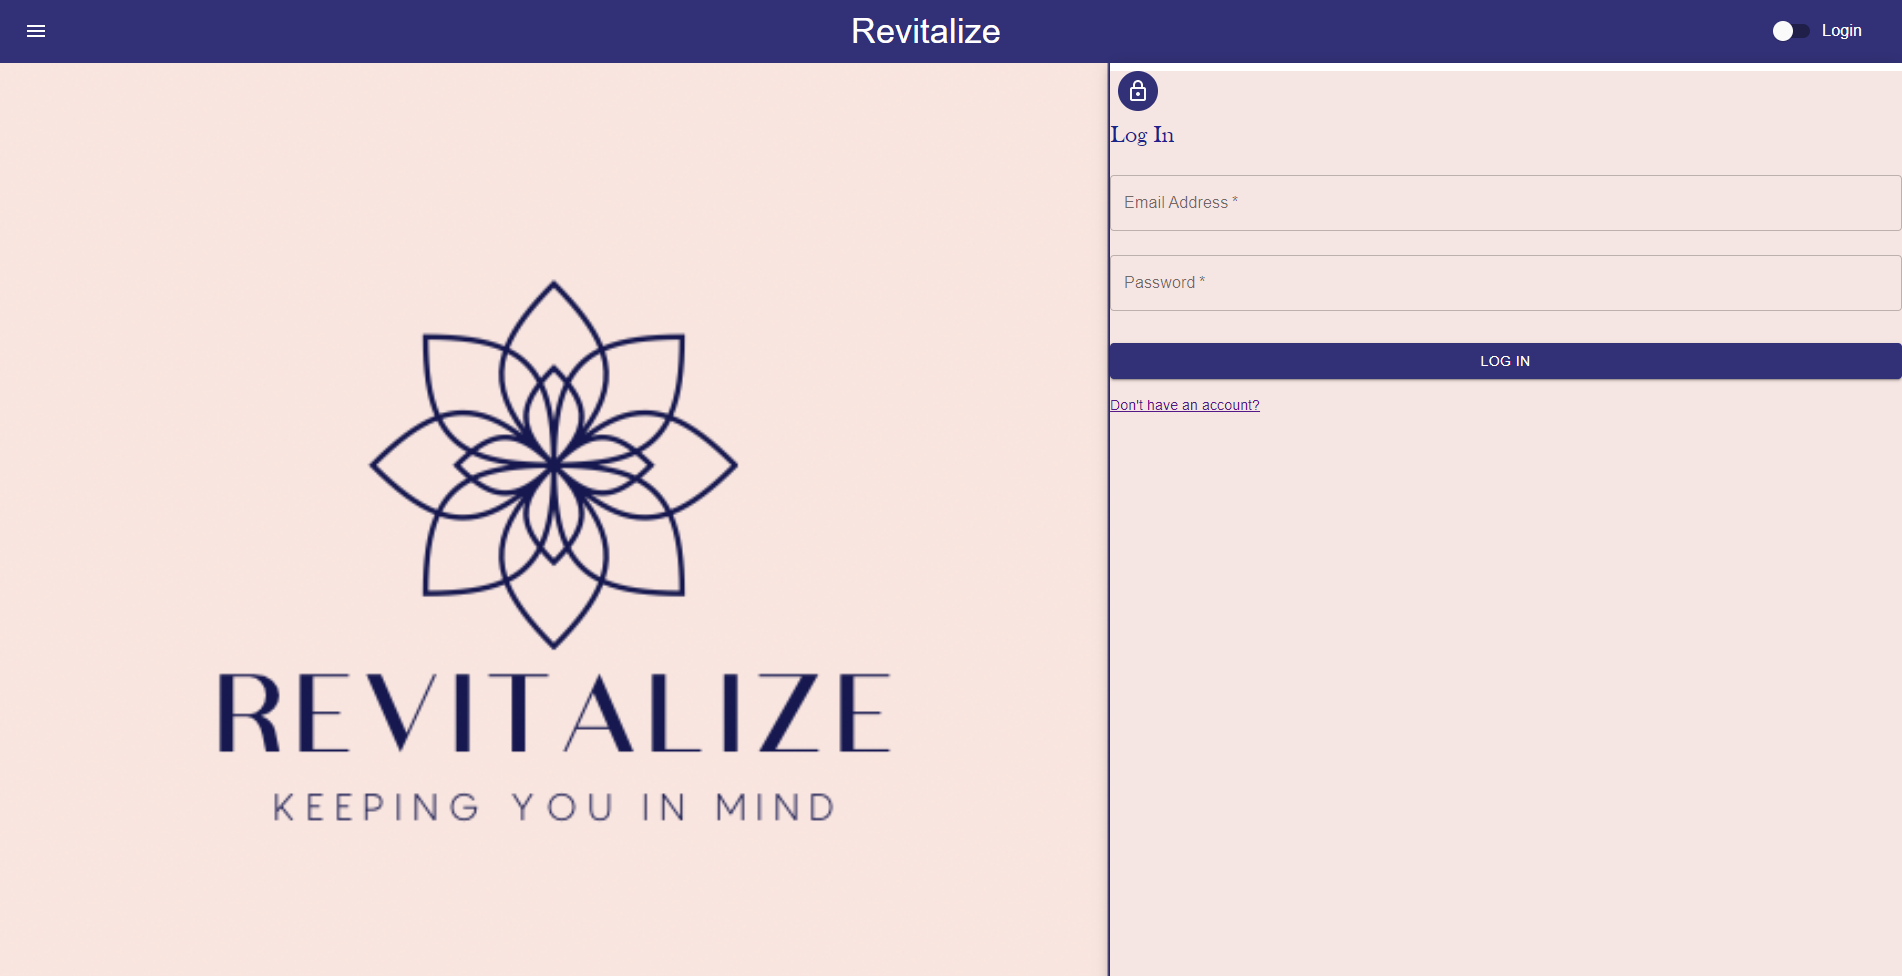Toggle the theme switch next to Login

click(1791, 31)
